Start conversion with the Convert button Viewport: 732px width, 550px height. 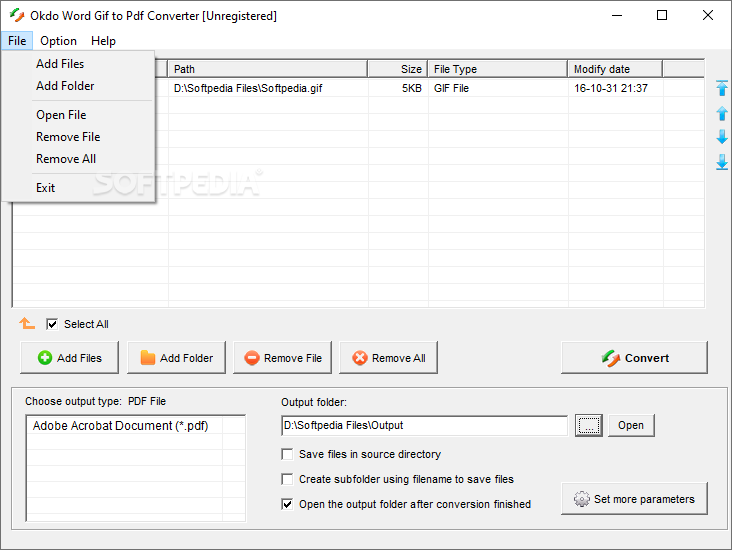634,358
